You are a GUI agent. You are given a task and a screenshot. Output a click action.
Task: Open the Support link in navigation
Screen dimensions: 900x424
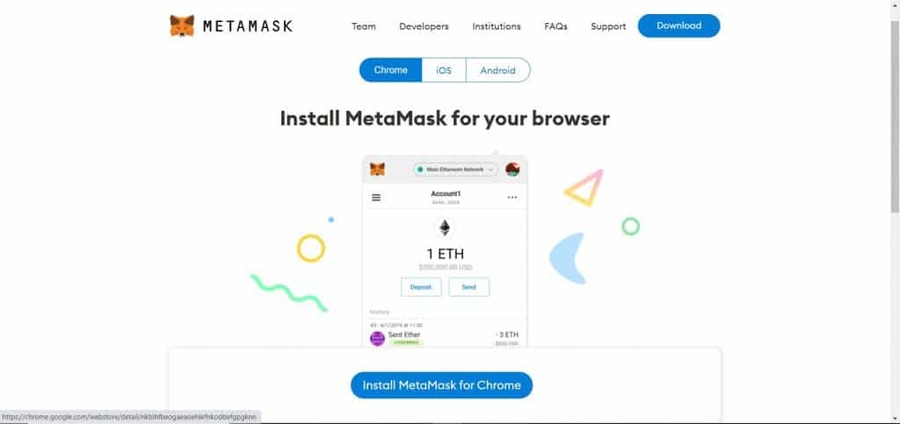[608, 26]
